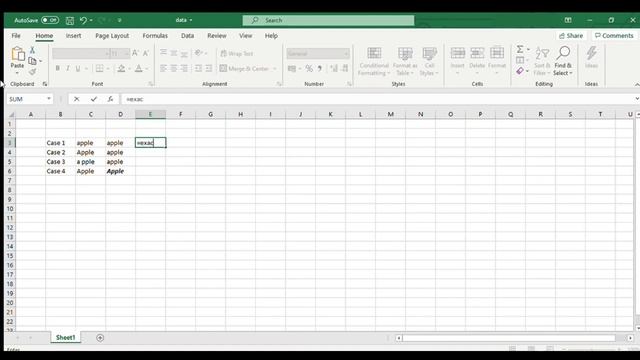Screen dimensions: 640x360
Task: Switch to the Formulas tab
Action: pos(155,36)
